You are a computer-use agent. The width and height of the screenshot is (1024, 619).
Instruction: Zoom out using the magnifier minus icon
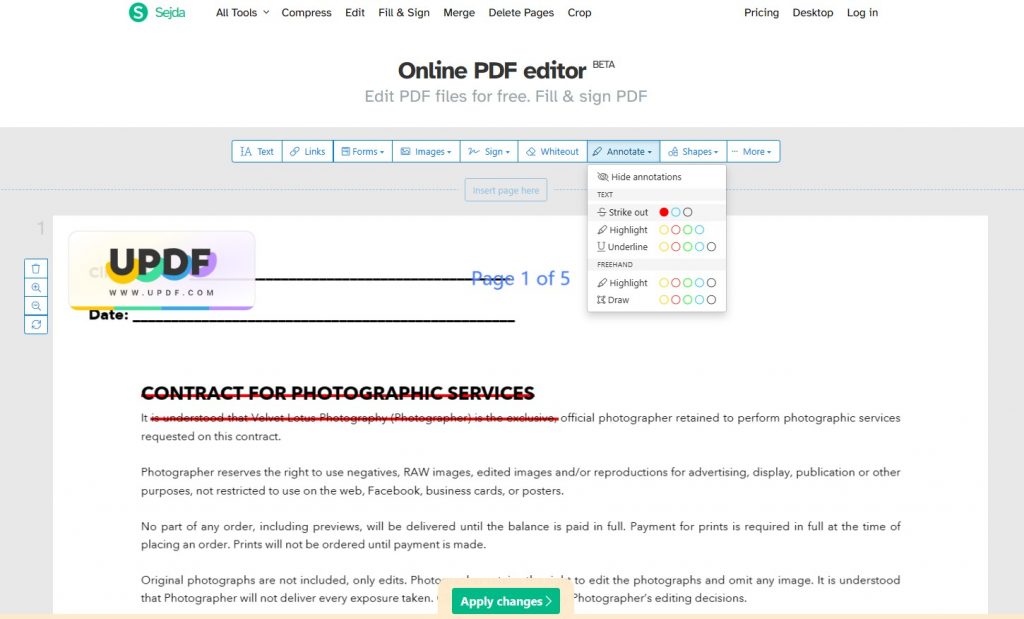tap(36, 306)
